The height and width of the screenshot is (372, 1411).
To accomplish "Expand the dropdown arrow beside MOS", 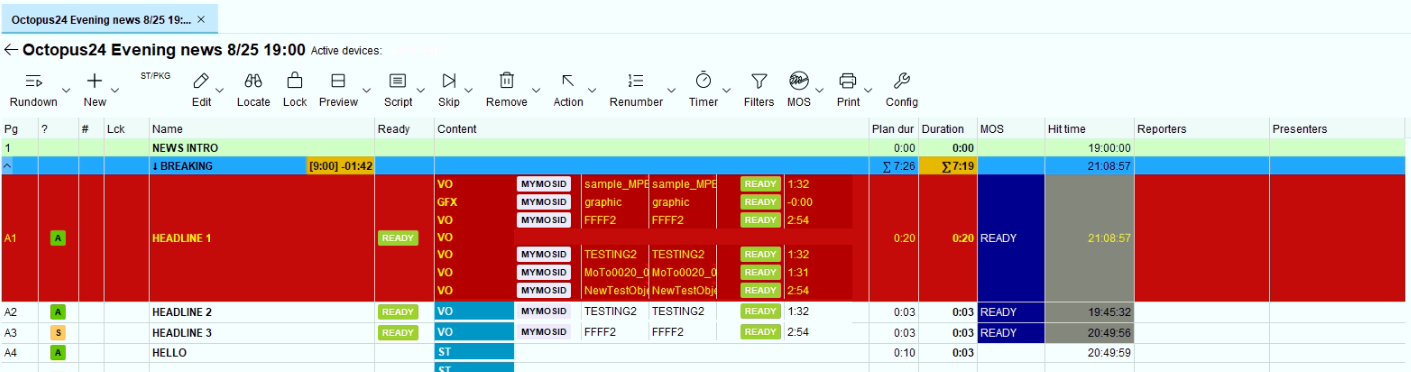I will pos(819,89).
